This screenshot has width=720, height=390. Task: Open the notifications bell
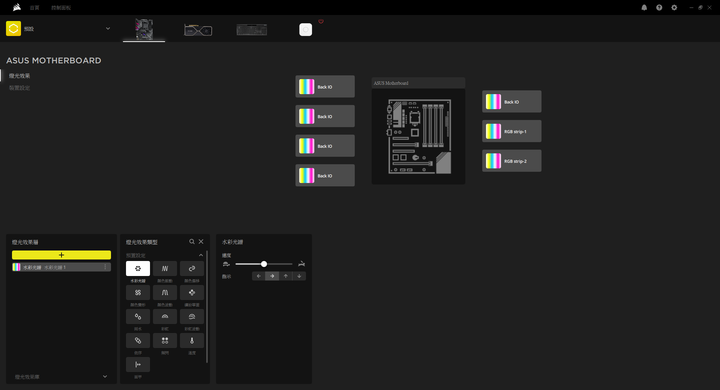point(644,7)
